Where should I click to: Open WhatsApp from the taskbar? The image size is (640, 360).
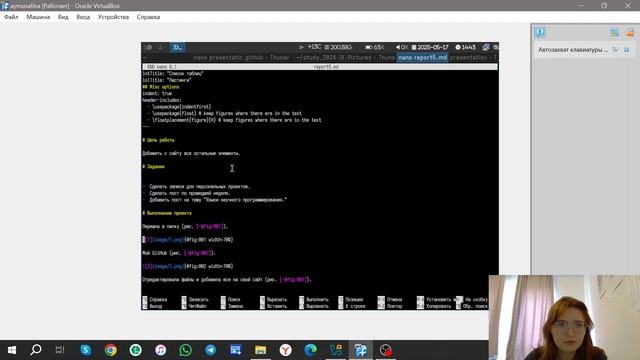click(x=185, y=350)
